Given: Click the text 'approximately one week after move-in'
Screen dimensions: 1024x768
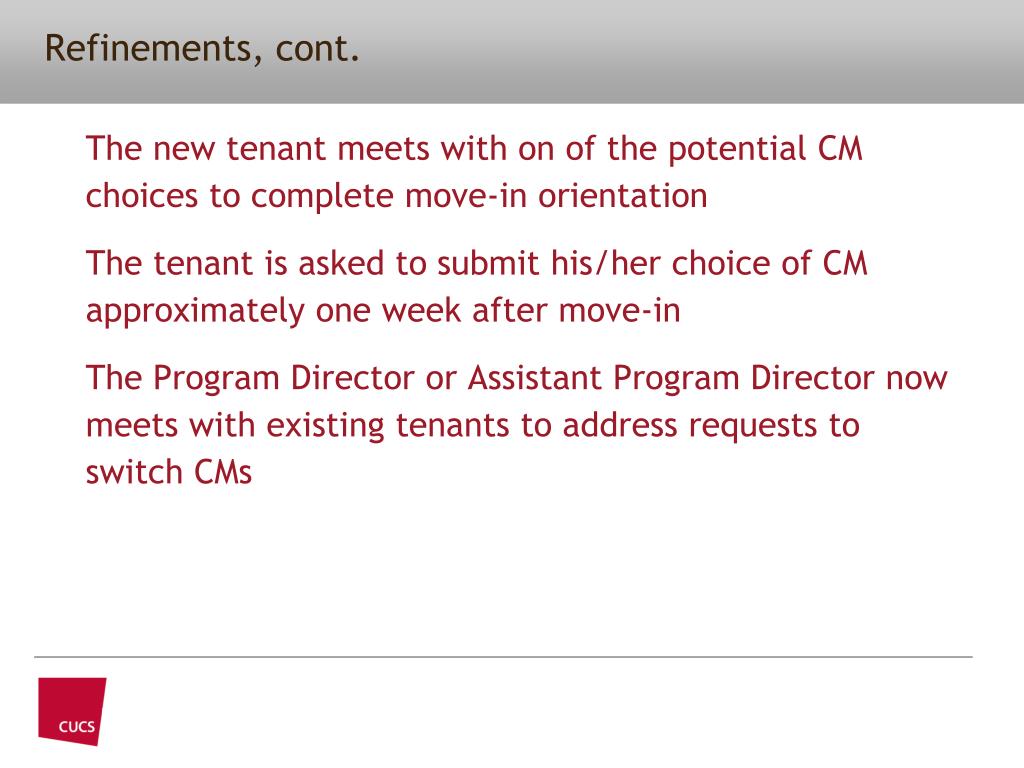Looking at the screenshot, I should (x=383, y=310).
